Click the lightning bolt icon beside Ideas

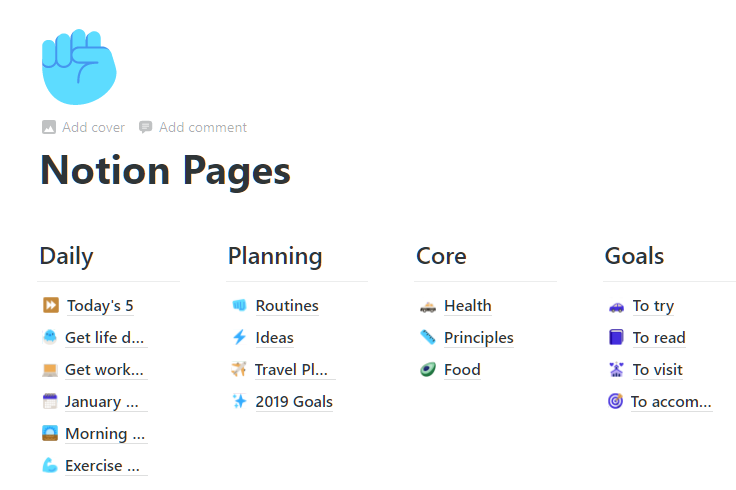239,337
